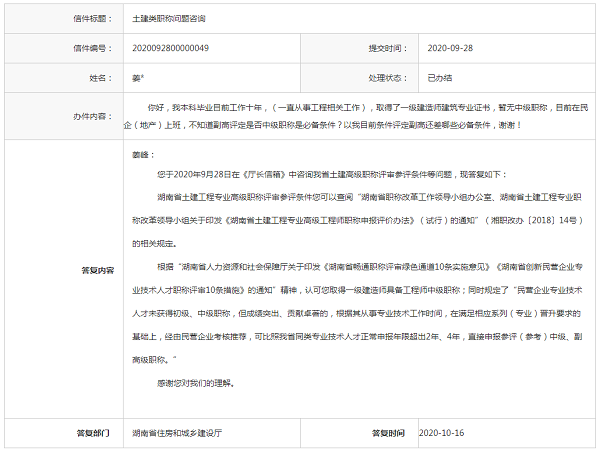The height and width of the screenshot is (454, 600).
Task: Click the 姓名 label
Action: pos(101,78)
